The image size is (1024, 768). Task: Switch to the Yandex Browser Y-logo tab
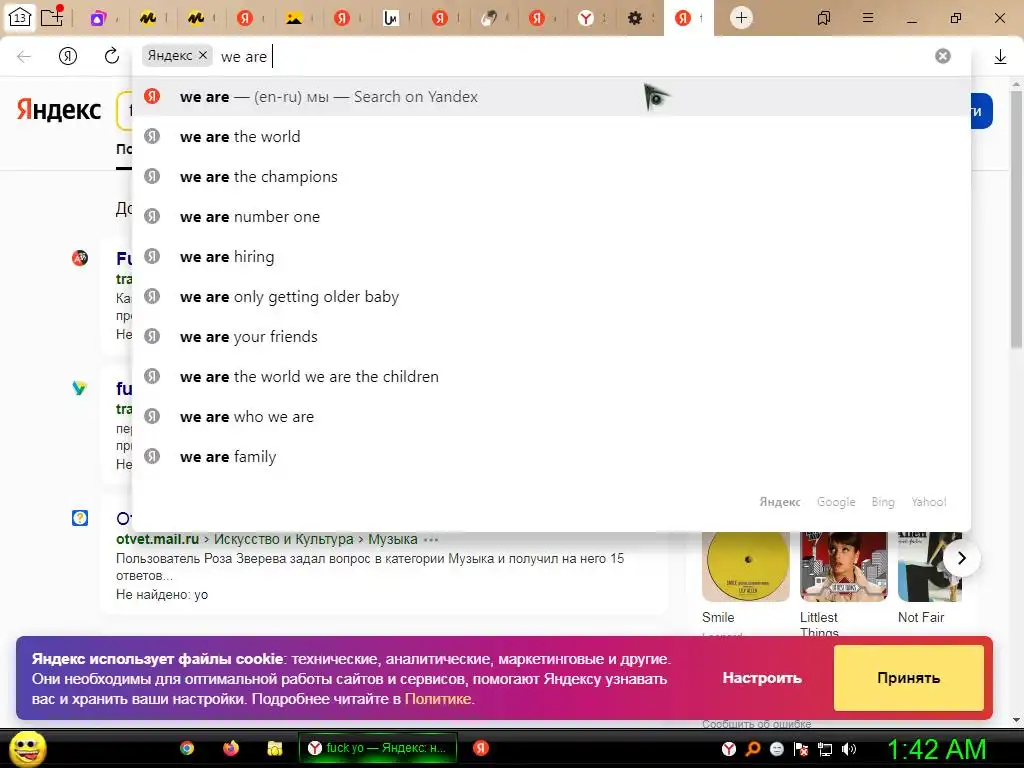point(586,18)
